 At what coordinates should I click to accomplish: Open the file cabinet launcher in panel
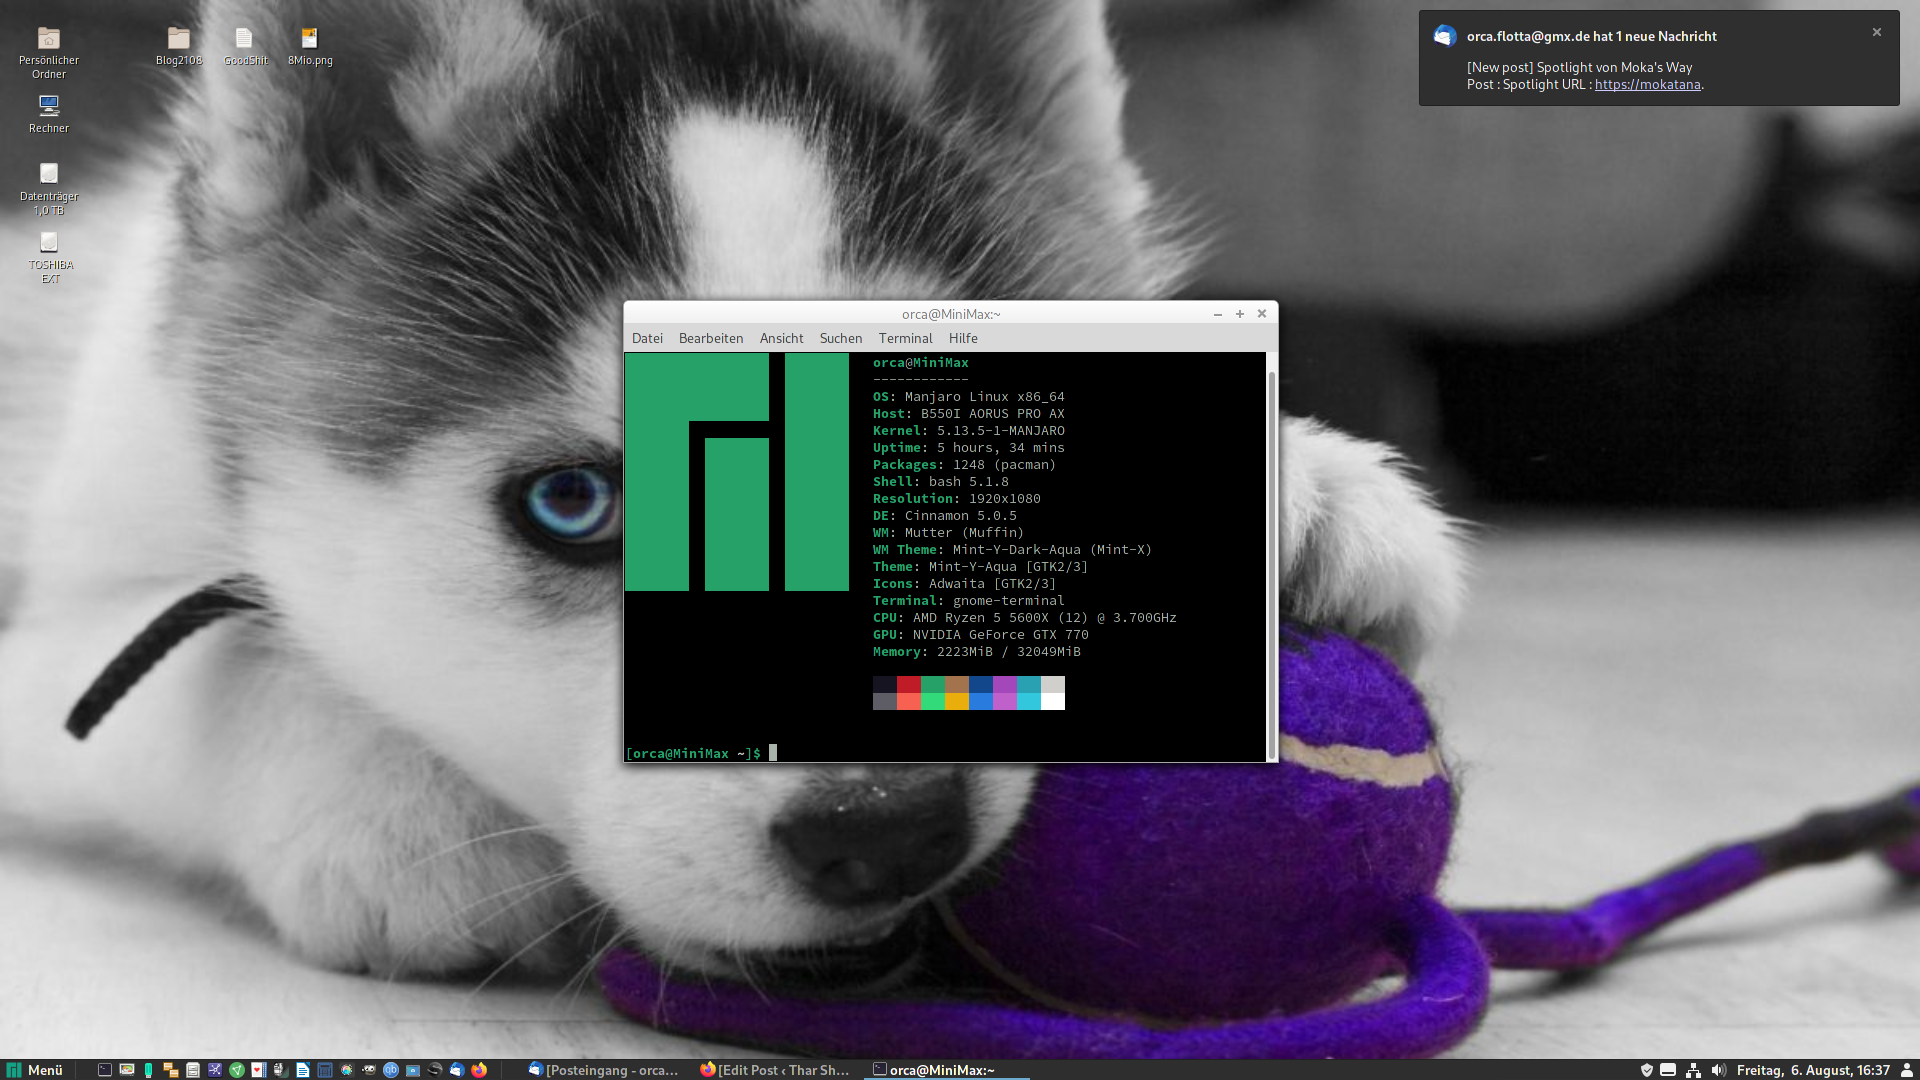point(193,1070)
